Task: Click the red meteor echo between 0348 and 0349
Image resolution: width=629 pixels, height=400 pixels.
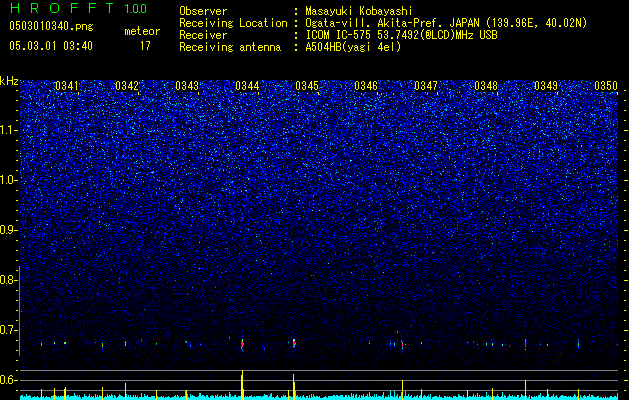Action: pyautogui.click(x=525, y=343)
